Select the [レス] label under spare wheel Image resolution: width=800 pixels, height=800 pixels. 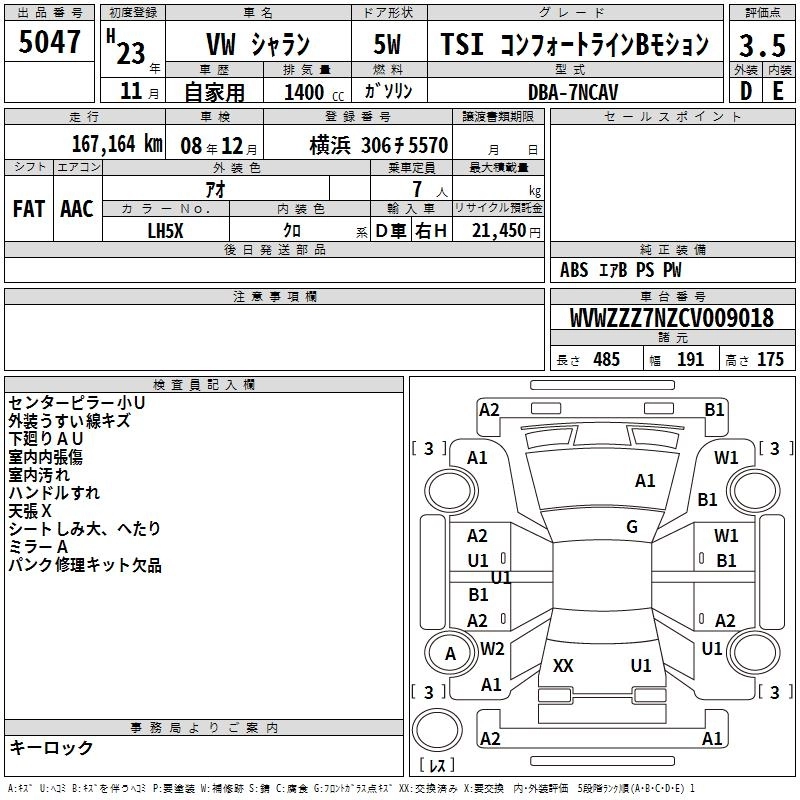tap(437, 765)
